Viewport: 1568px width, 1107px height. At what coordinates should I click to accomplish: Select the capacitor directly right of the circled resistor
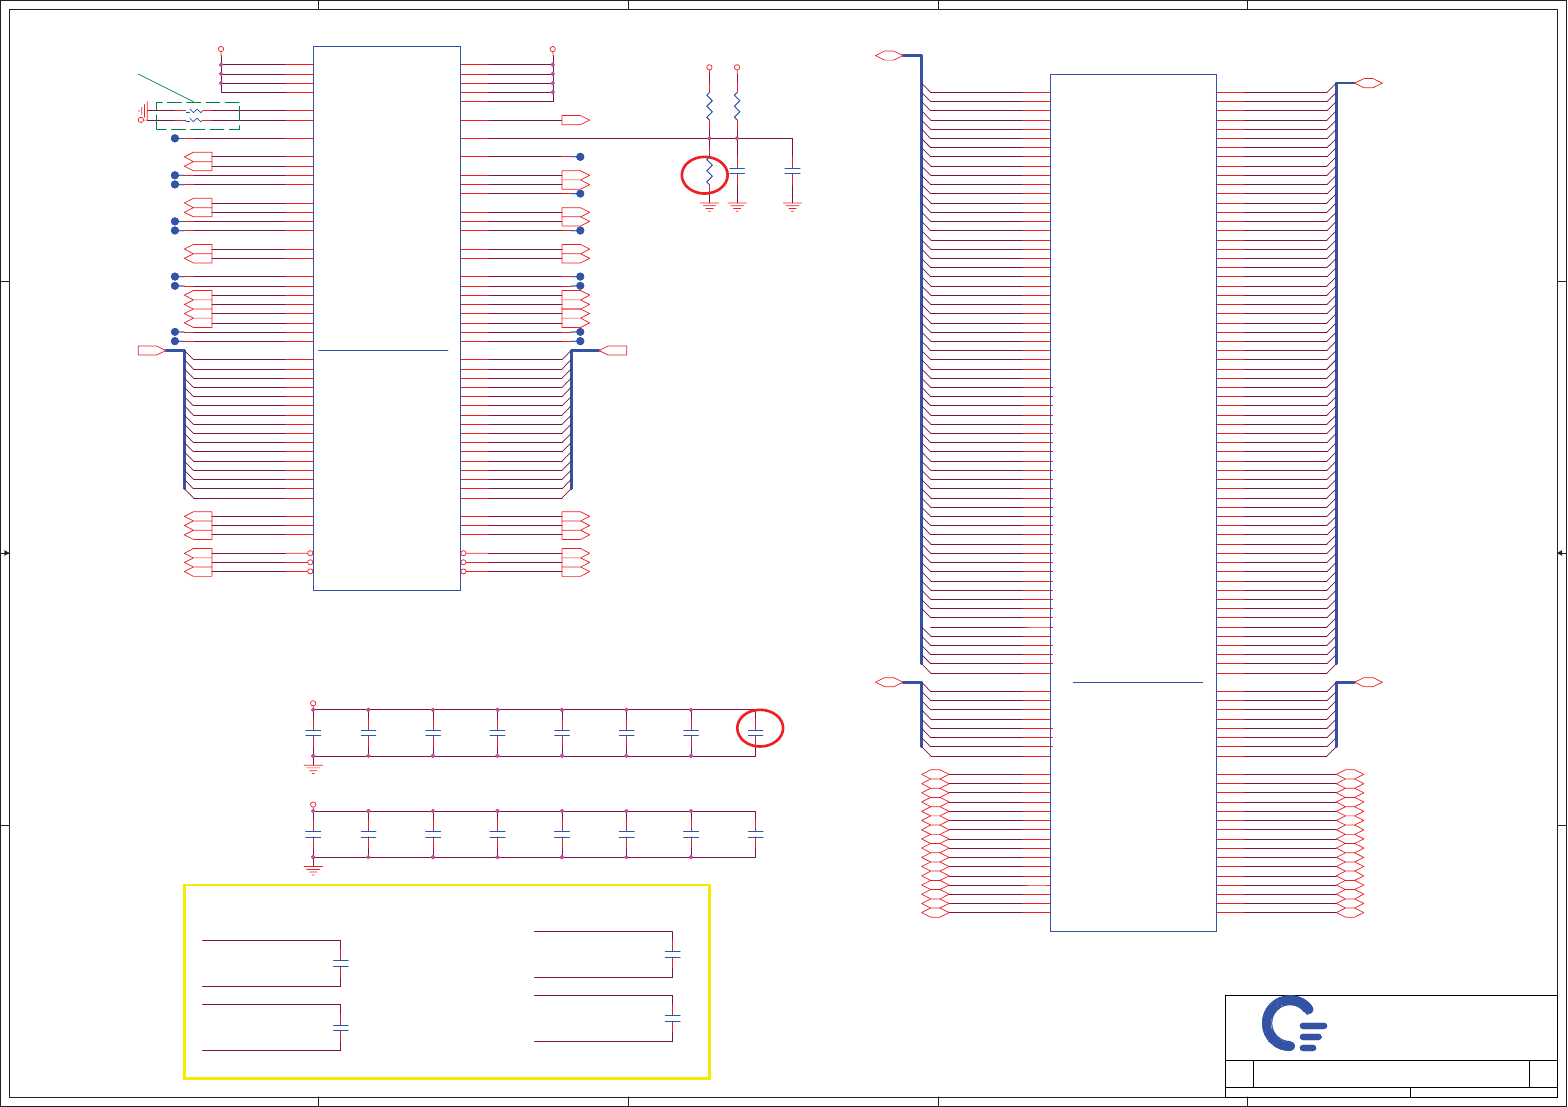point(737,171)
